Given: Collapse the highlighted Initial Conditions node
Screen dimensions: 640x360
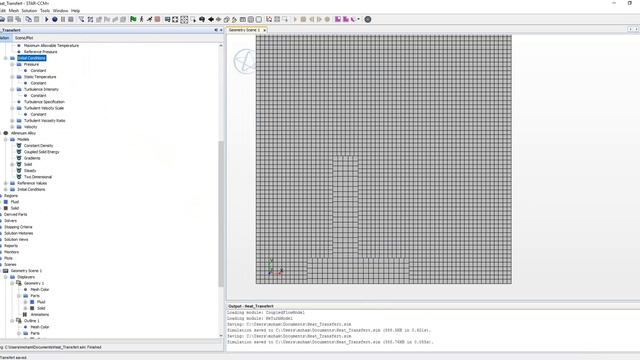Looking at the screenshot, I should (6, 58).
